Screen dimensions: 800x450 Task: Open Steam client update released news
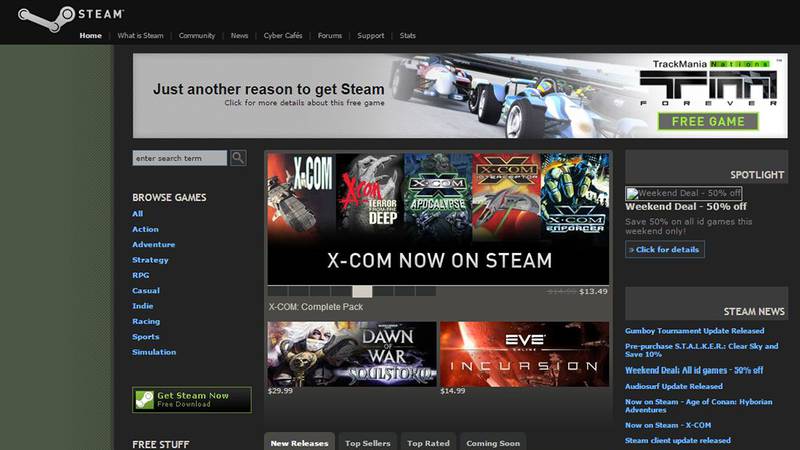point(678,440)
